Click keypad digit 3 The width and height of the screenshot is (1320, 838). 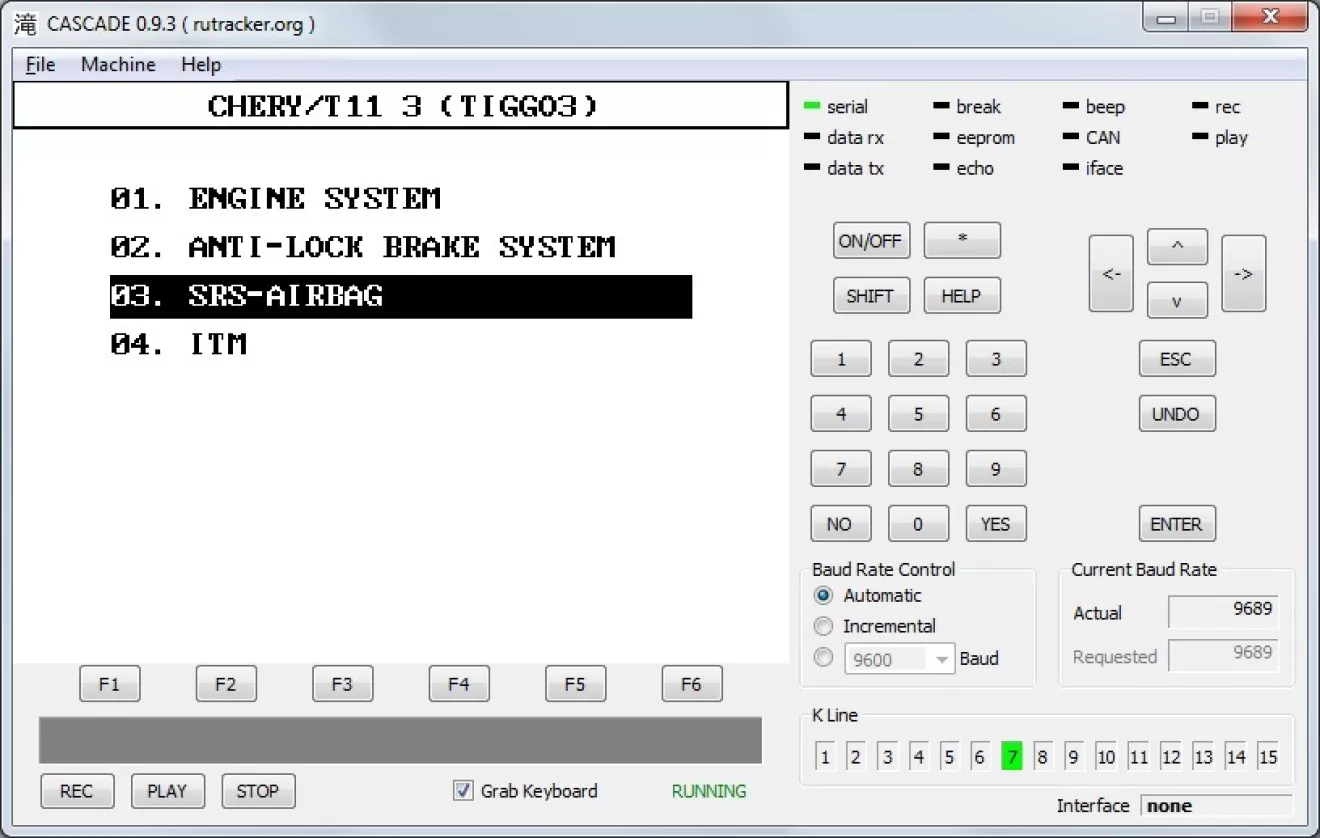(996, 359)
